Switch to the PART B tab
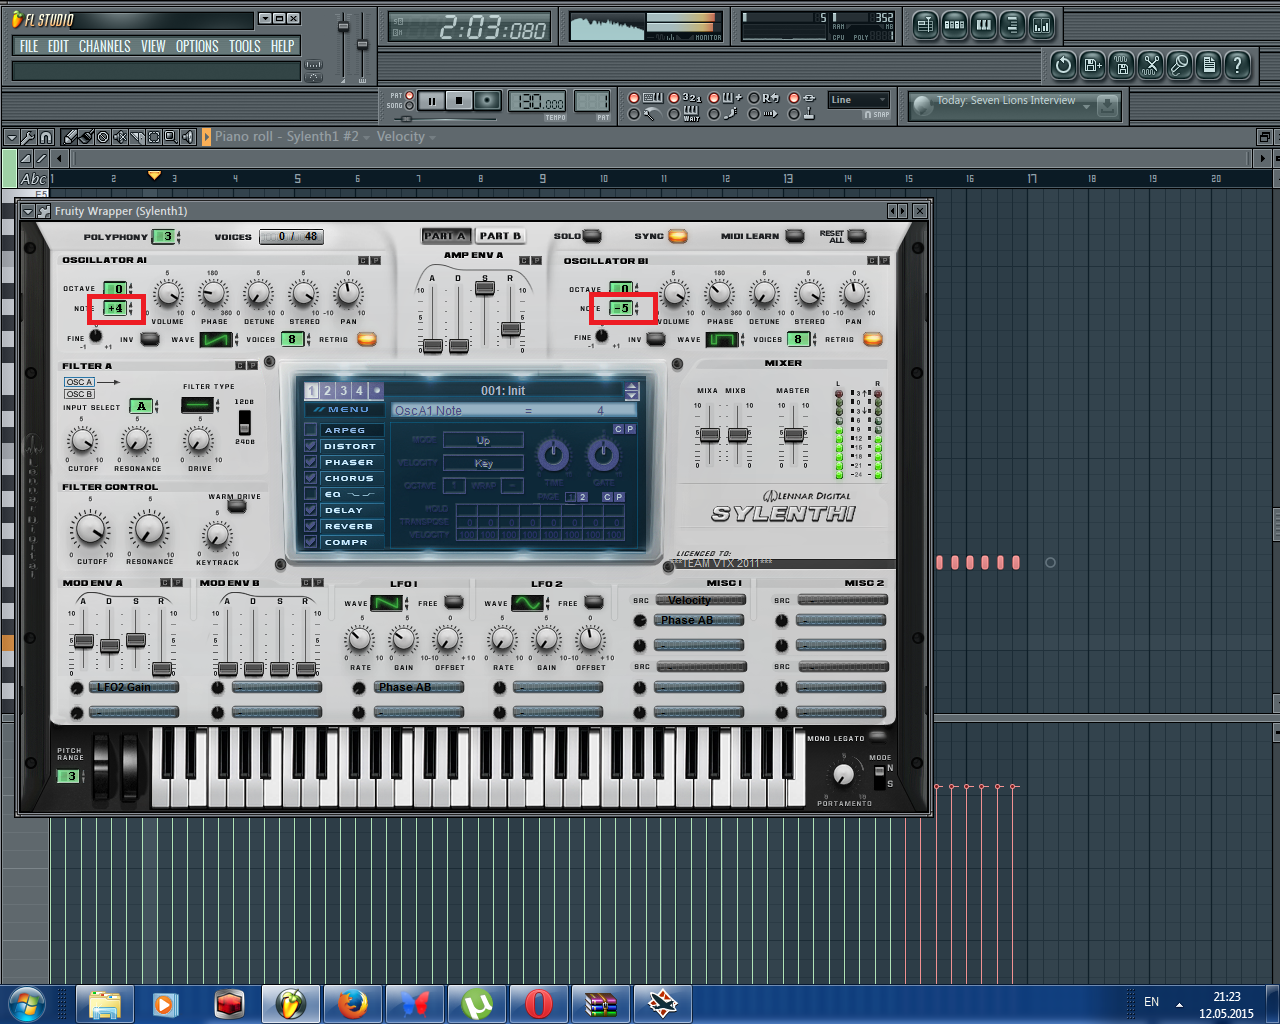The image size is (1280, 1024). [500, 236]
